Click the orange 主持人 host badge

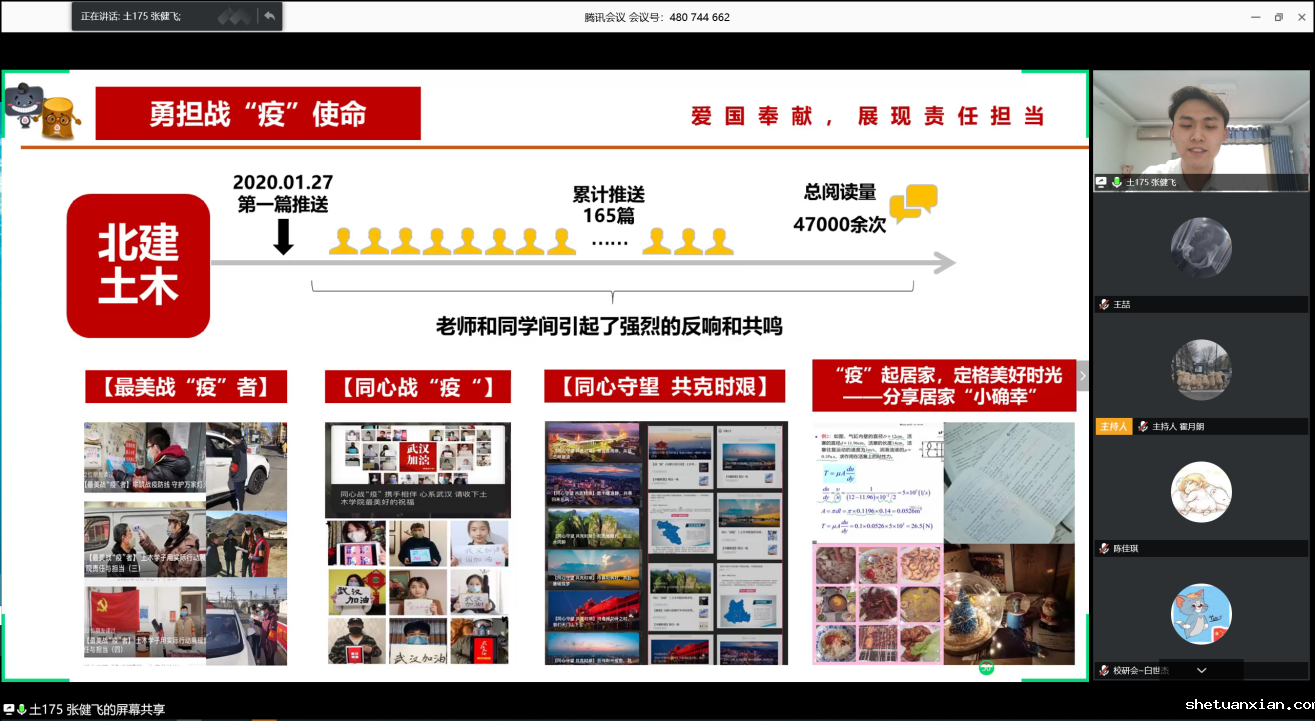tap(1113, 426)
